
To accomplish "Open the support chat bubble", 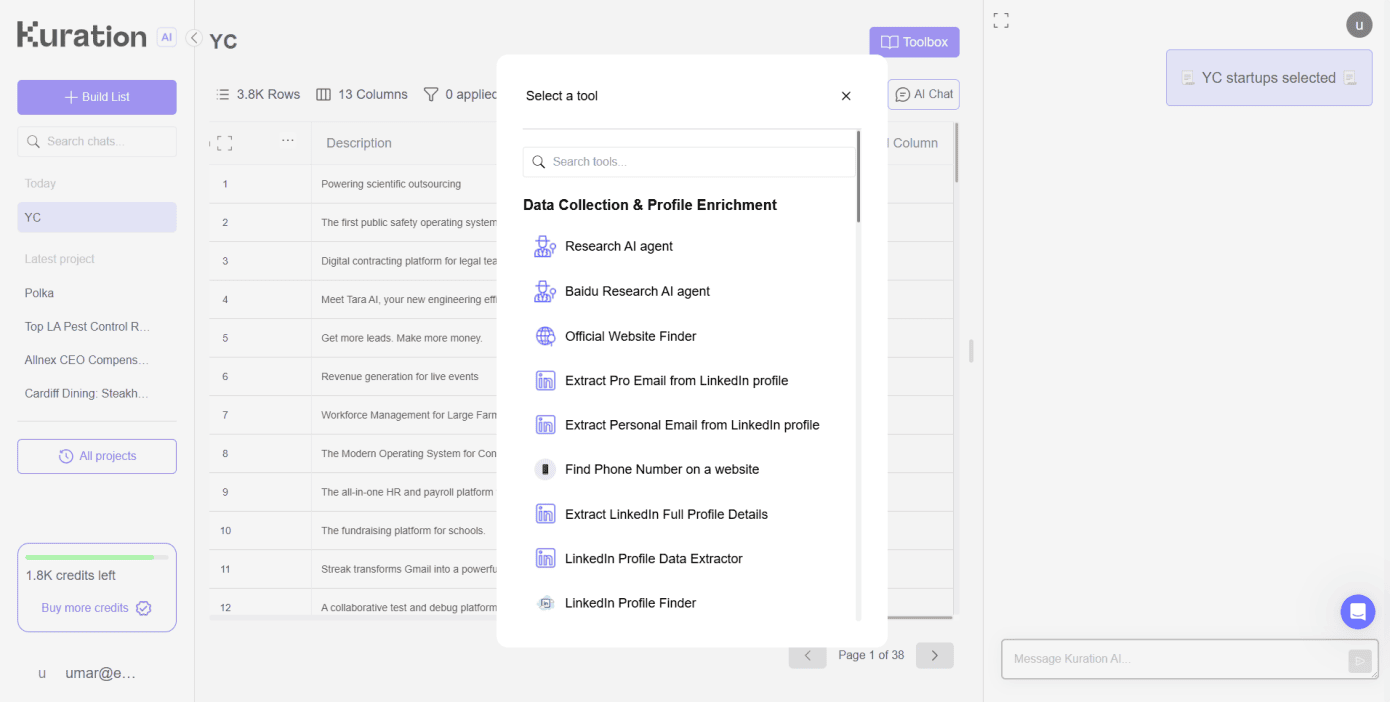I will [x=1358, y=612].
